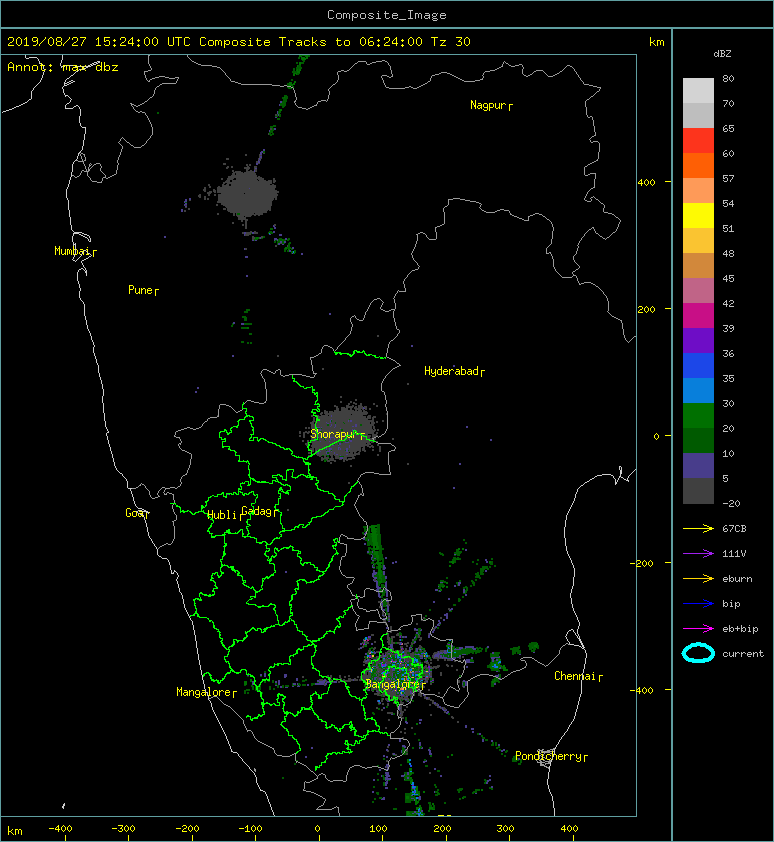774x842 pixels.
Task: Click the -300 tick on bottom axis
Action: coord(124,829)
